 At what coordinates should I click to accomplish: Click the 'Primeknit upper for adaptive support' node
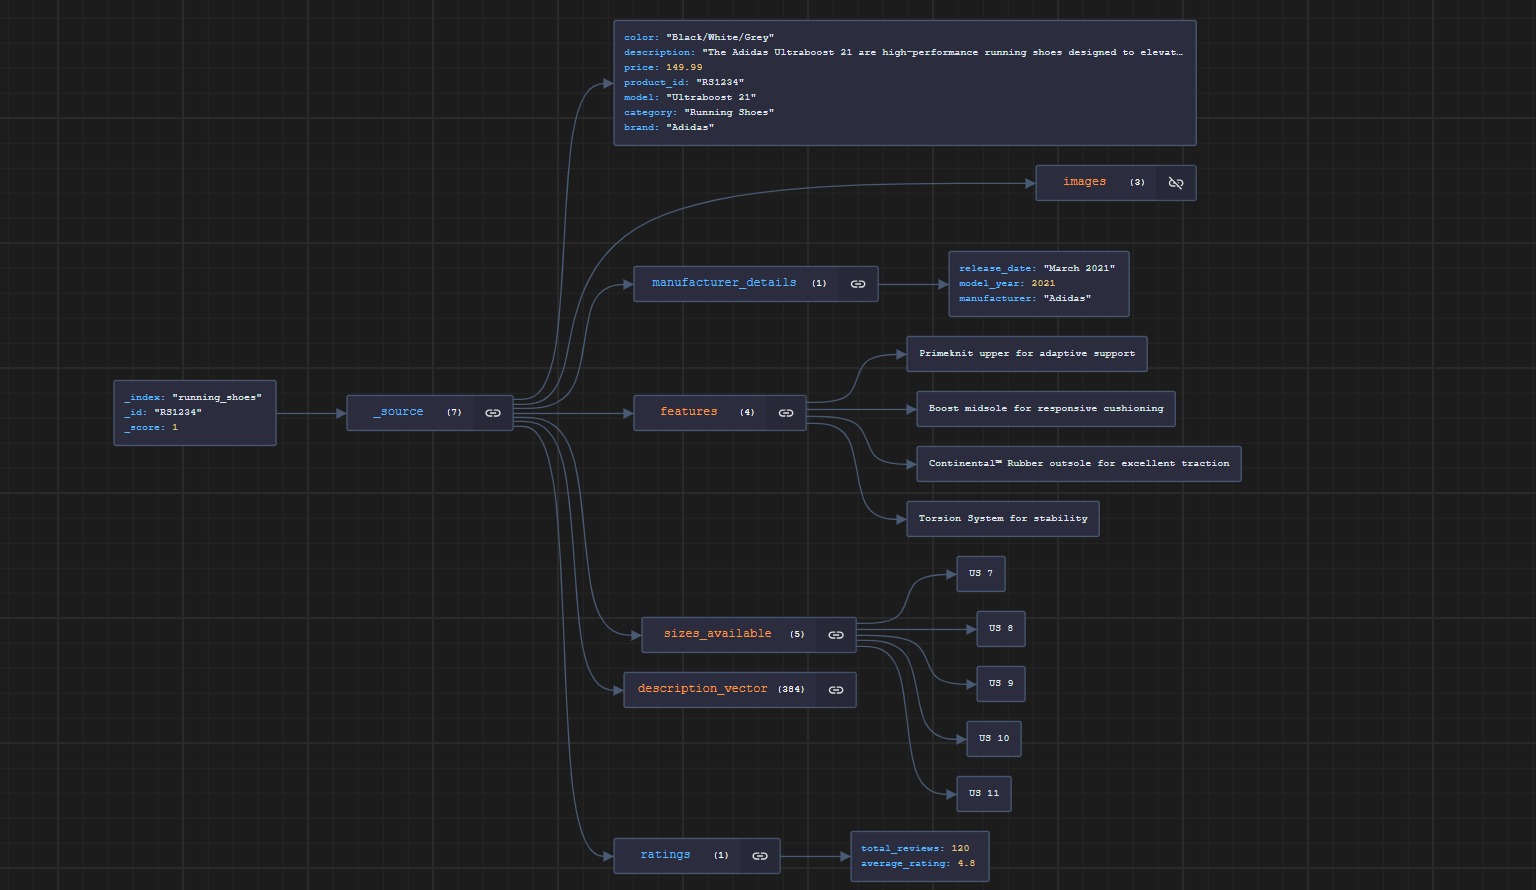(1027, 354)
